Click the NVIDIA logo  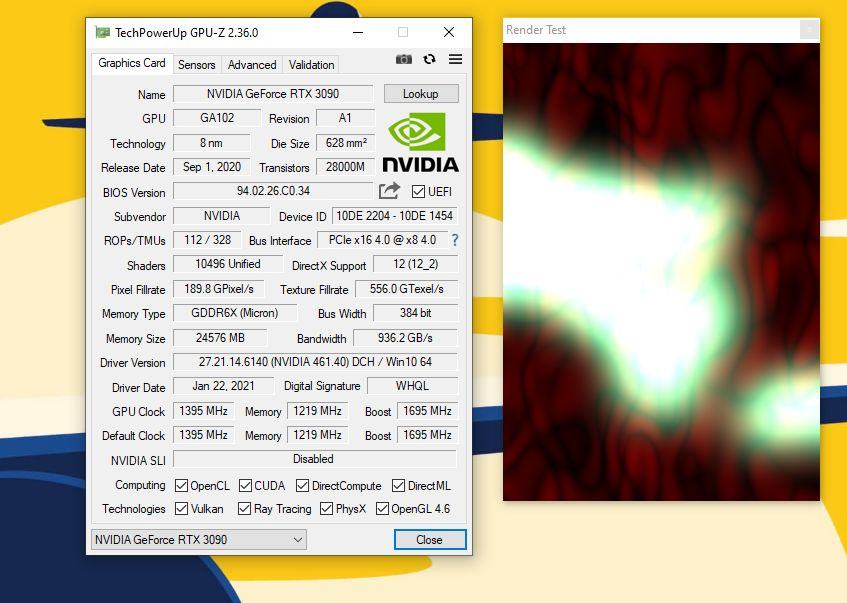click(x=420, y=143)
